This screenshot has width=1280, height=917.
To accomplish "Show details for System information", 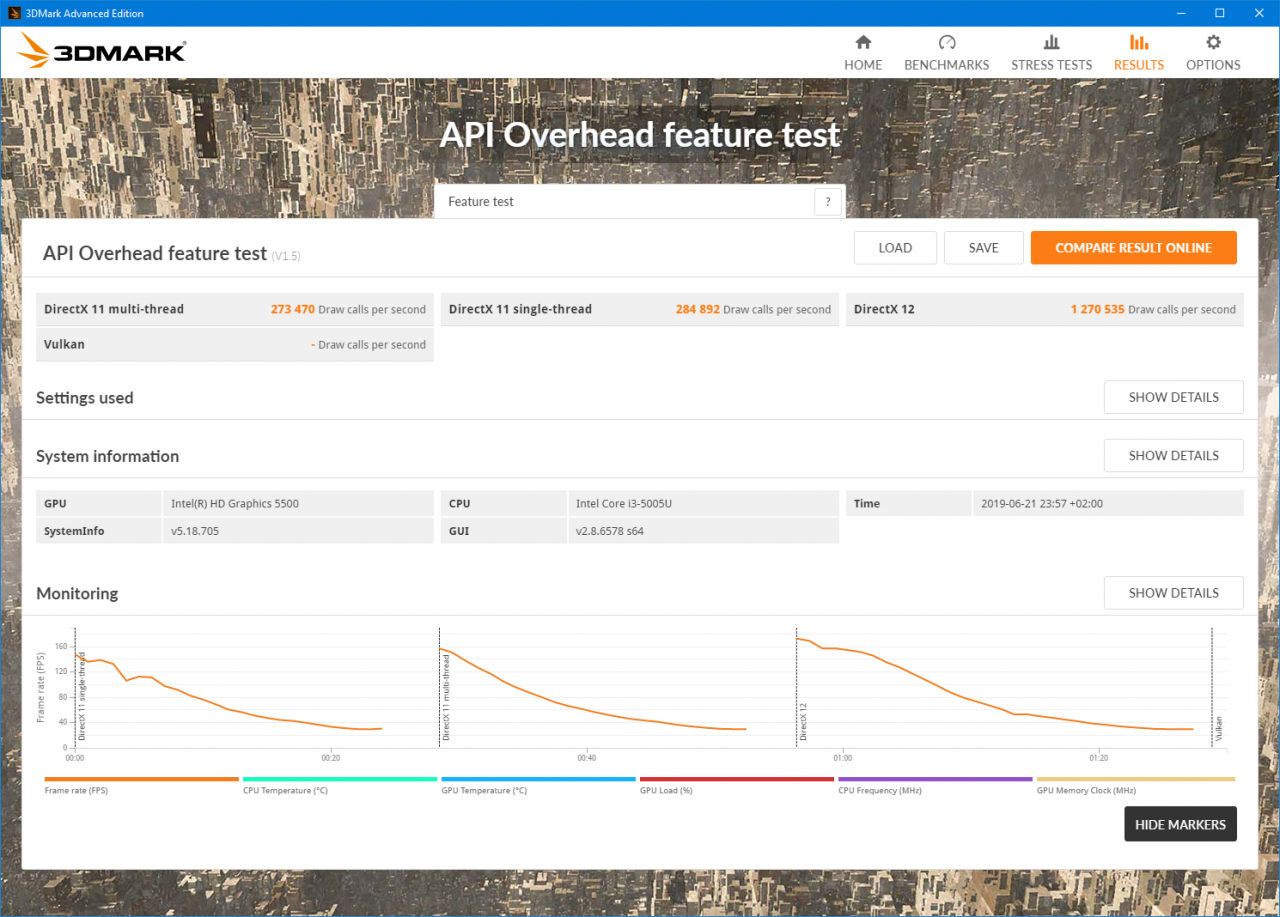I will (1174, 455).
